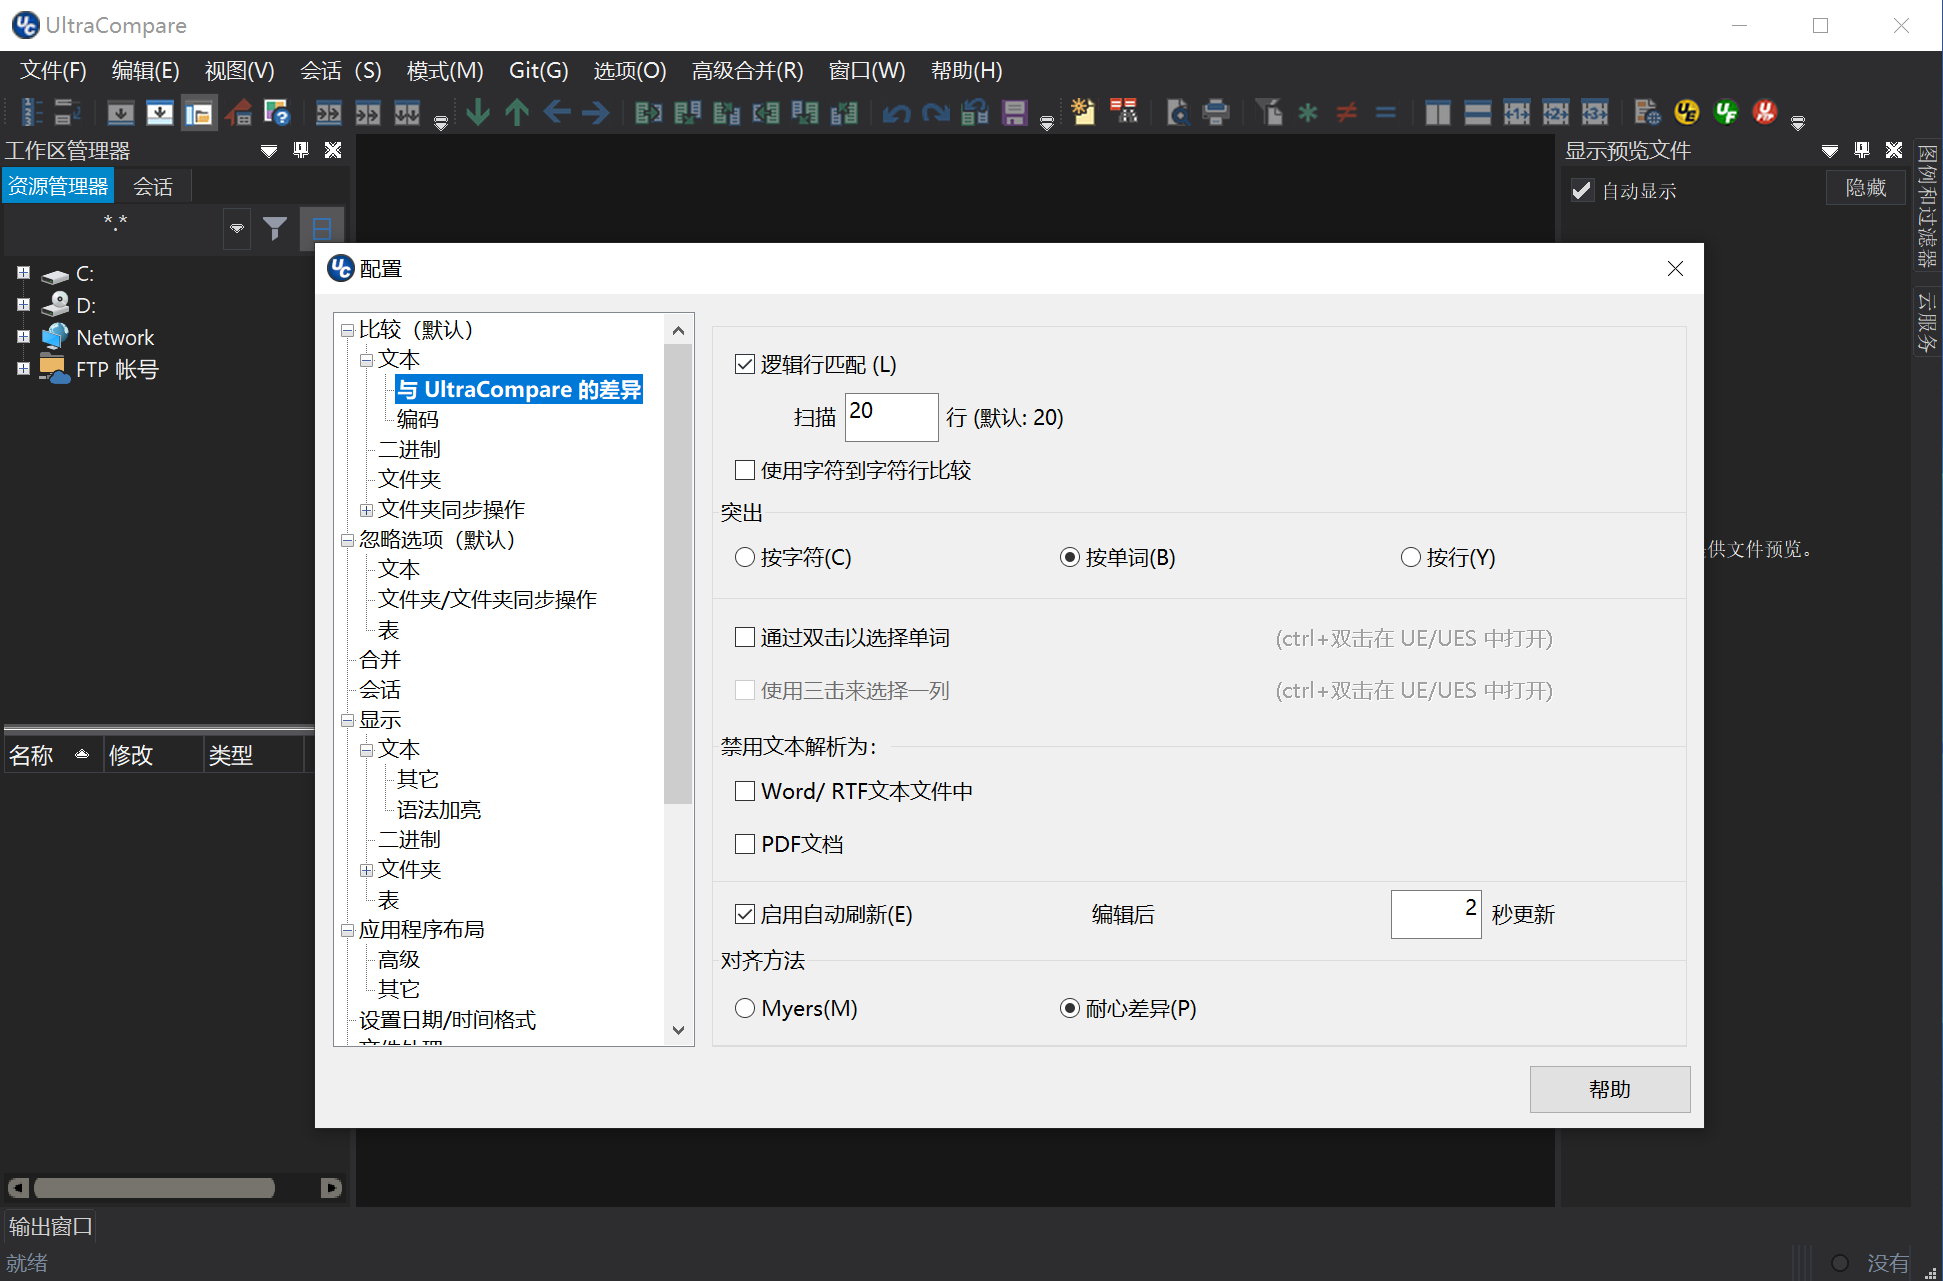The width and height of the screenshot is (1943, 1281).
Task: Click the filter funnel in workspace manager
Action: coord(275,228)
